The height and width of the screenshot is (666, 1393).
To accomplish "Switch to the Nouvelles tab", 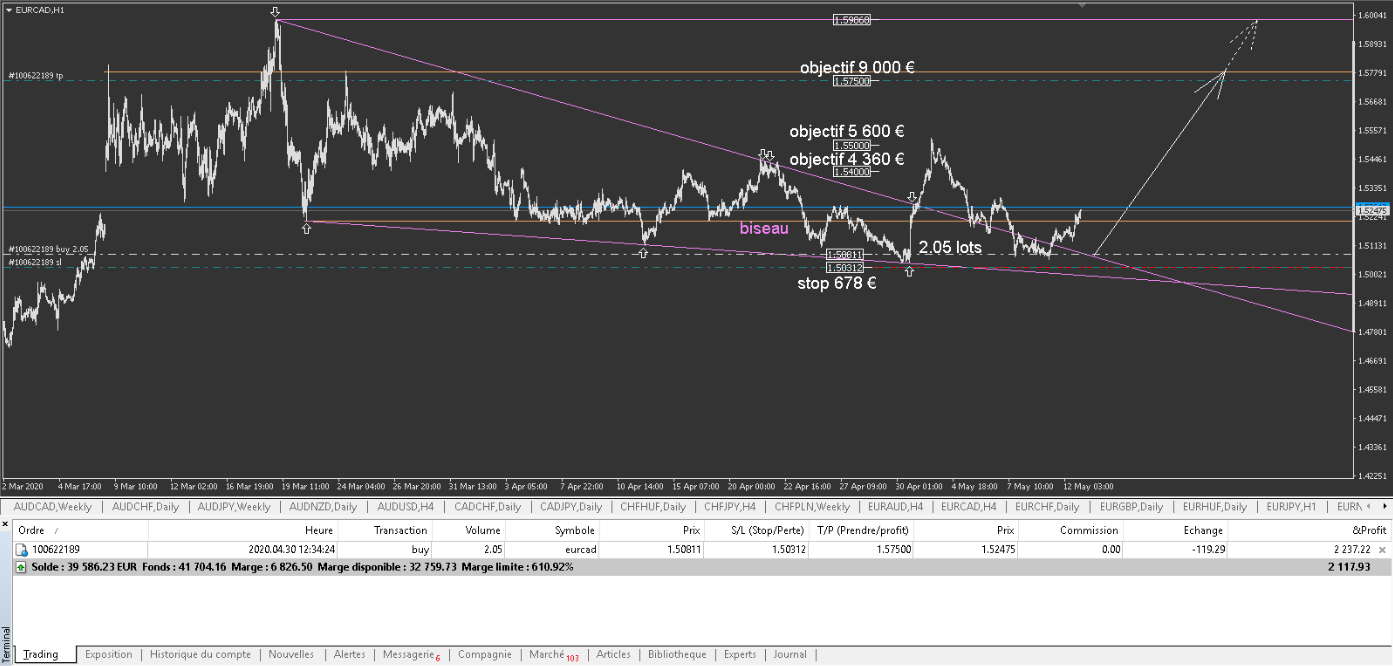I will pyautogui.click(x=291, y=655).
